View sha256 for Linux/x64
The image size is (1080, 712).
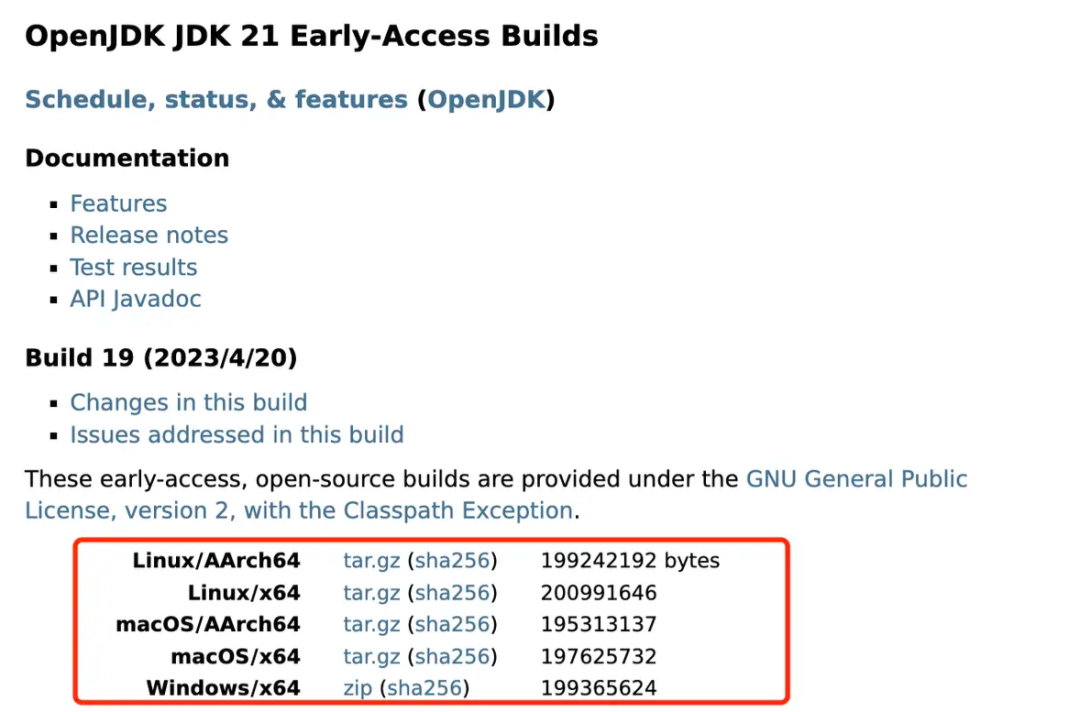[x=452, y=593]
